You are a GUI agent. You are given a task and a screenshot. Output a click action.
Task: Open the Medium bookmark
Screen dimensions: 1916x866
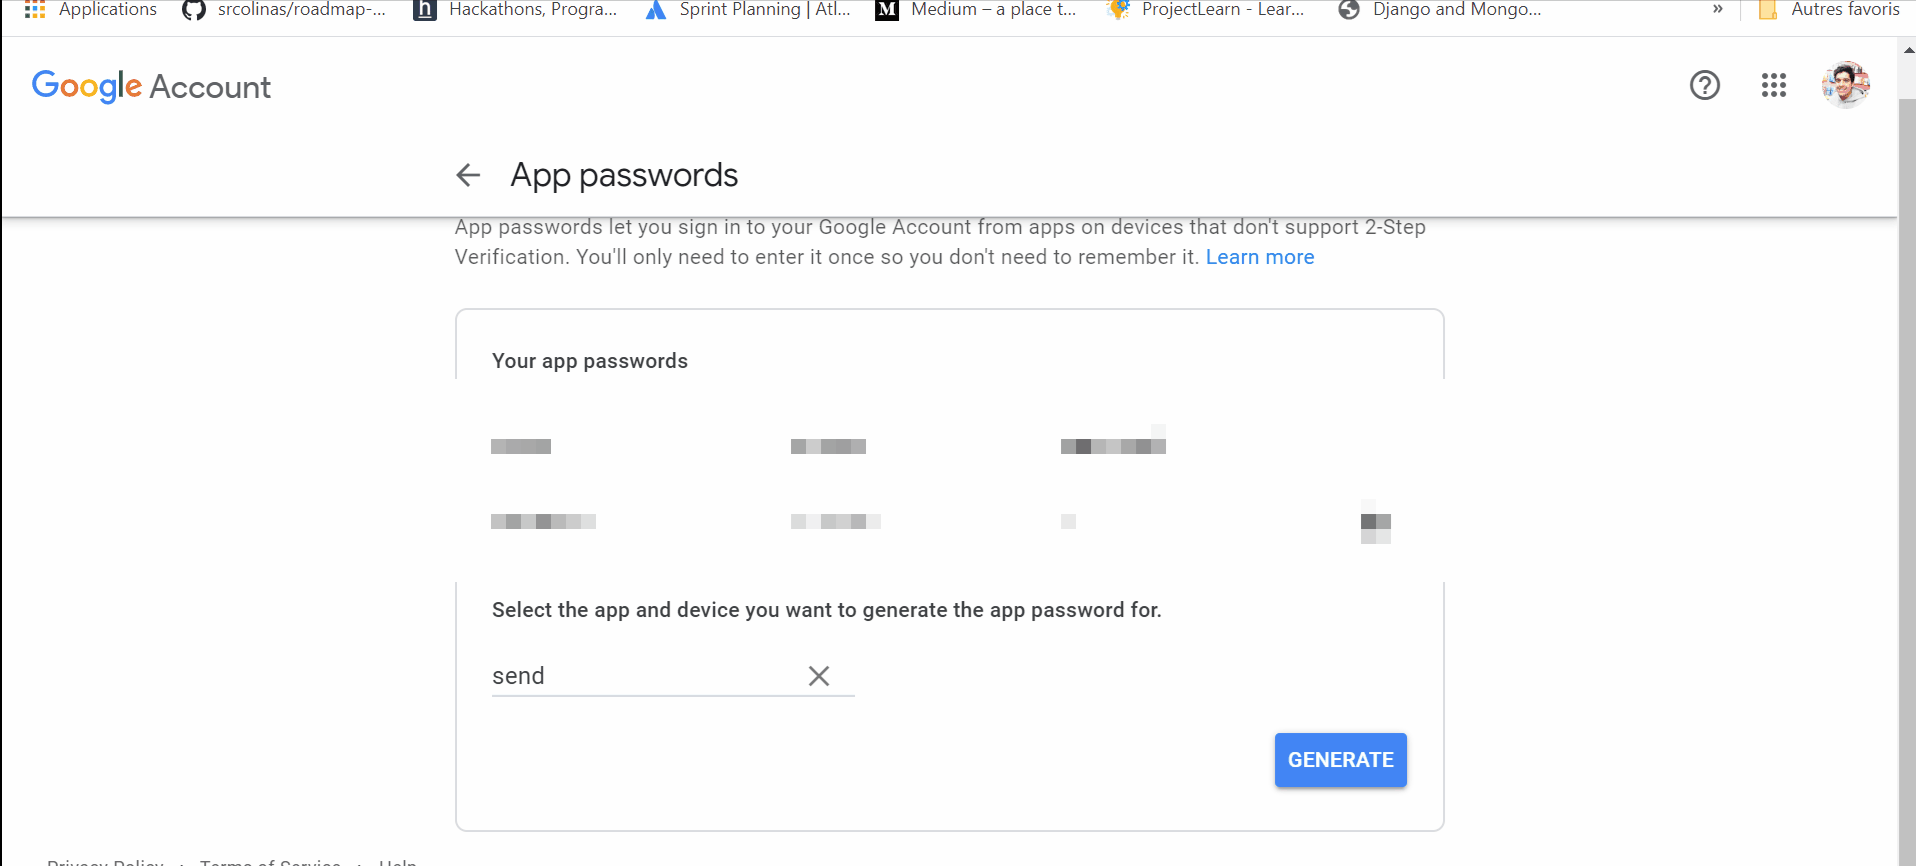(x=976, y=10)
